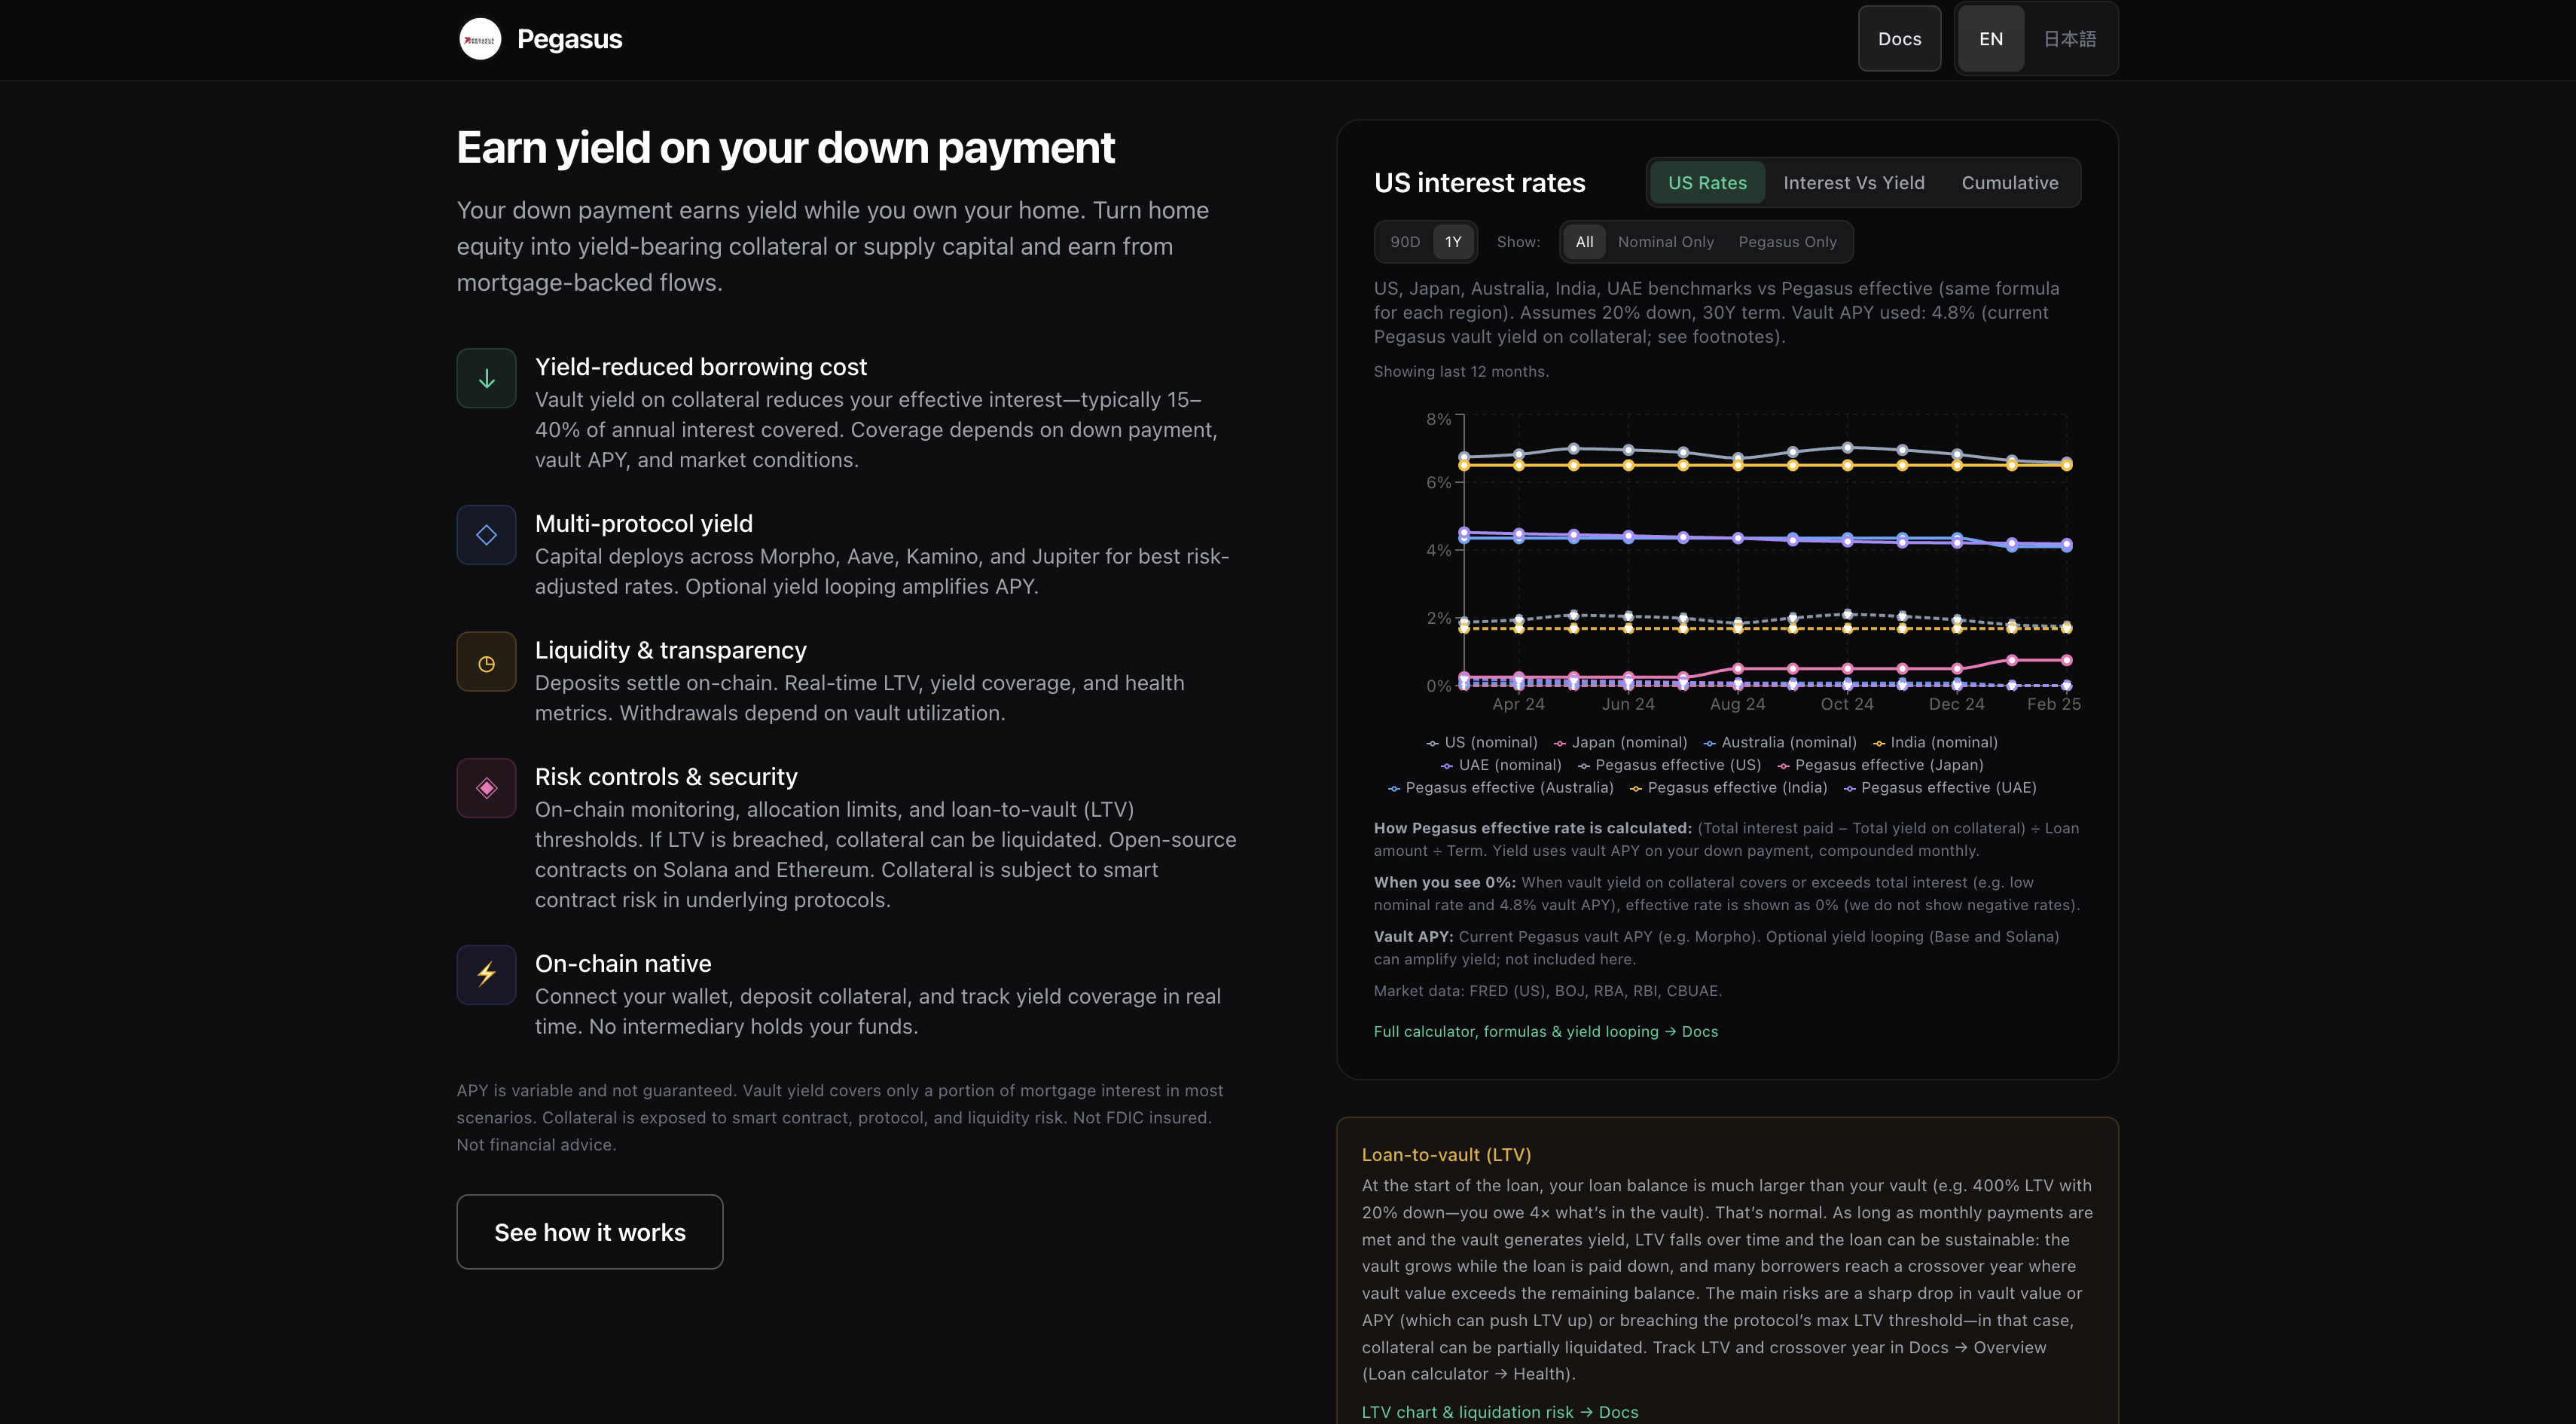Click the green down-arrow yield icon
2576x1424 pixels.
486,378
